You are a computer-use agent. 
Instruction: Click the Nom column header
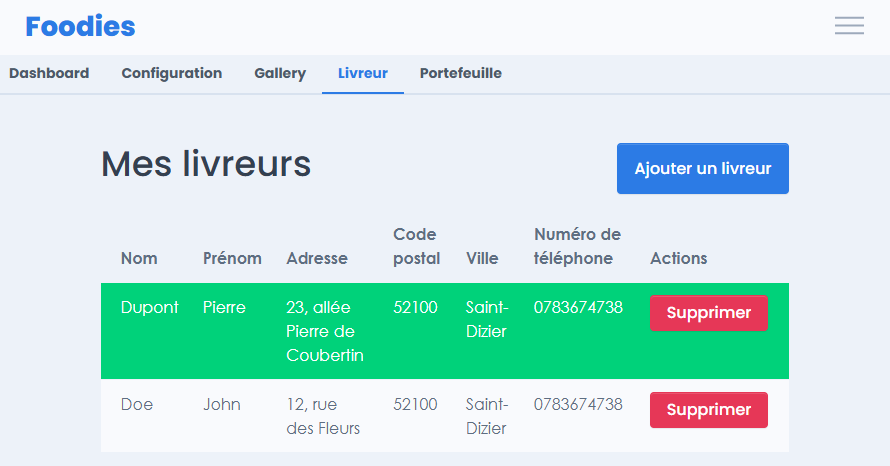click(139, 258)
